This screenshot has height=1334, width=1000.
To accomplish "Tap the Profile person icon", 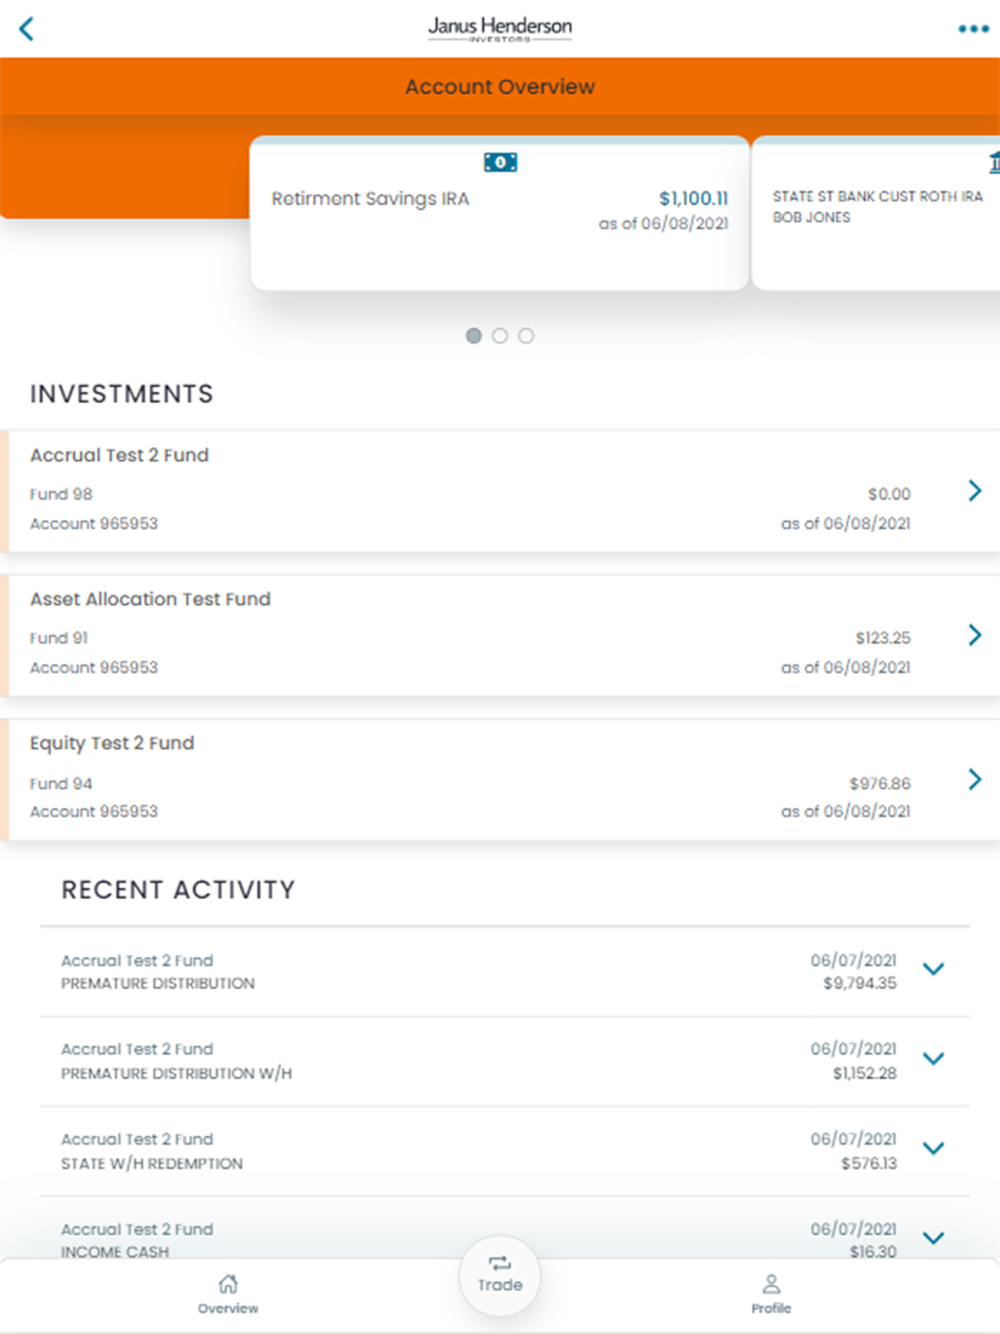I will point(771,1284).
